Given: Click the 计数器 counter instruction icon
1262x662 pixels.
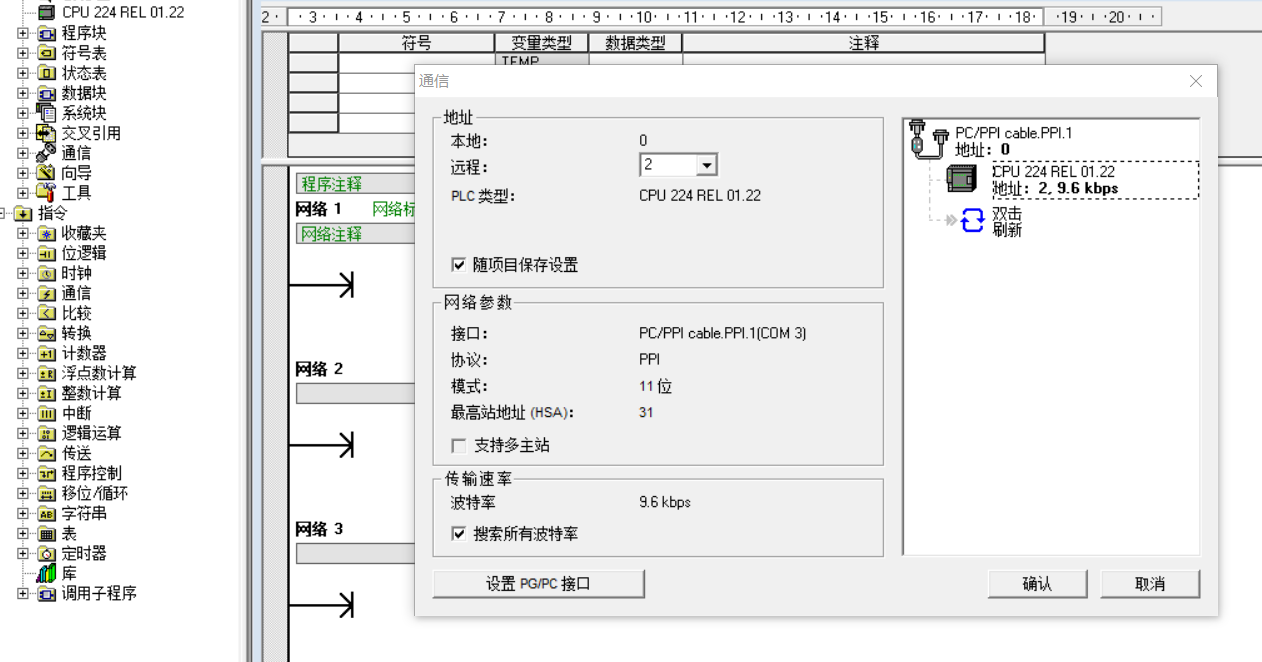Looking at the screenshot, I should (46, 353).
